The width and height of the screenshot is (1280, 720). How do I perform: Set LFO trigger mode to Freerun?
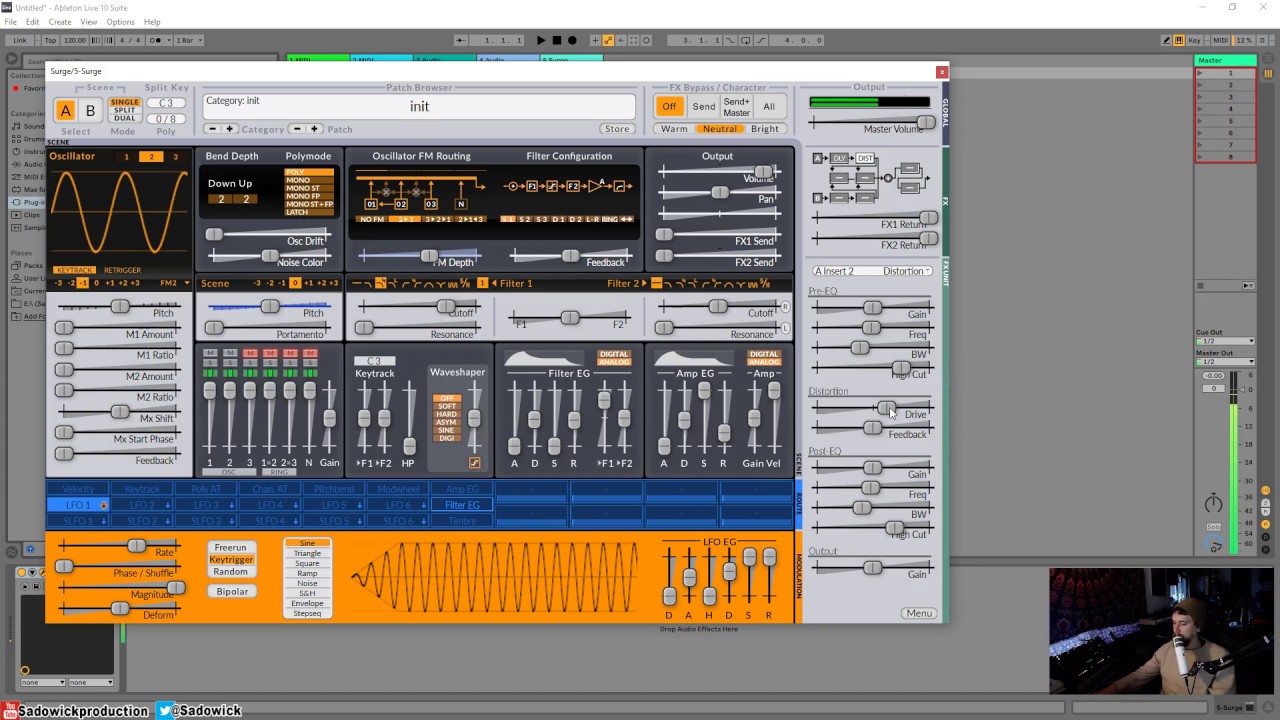click(231, 548)
